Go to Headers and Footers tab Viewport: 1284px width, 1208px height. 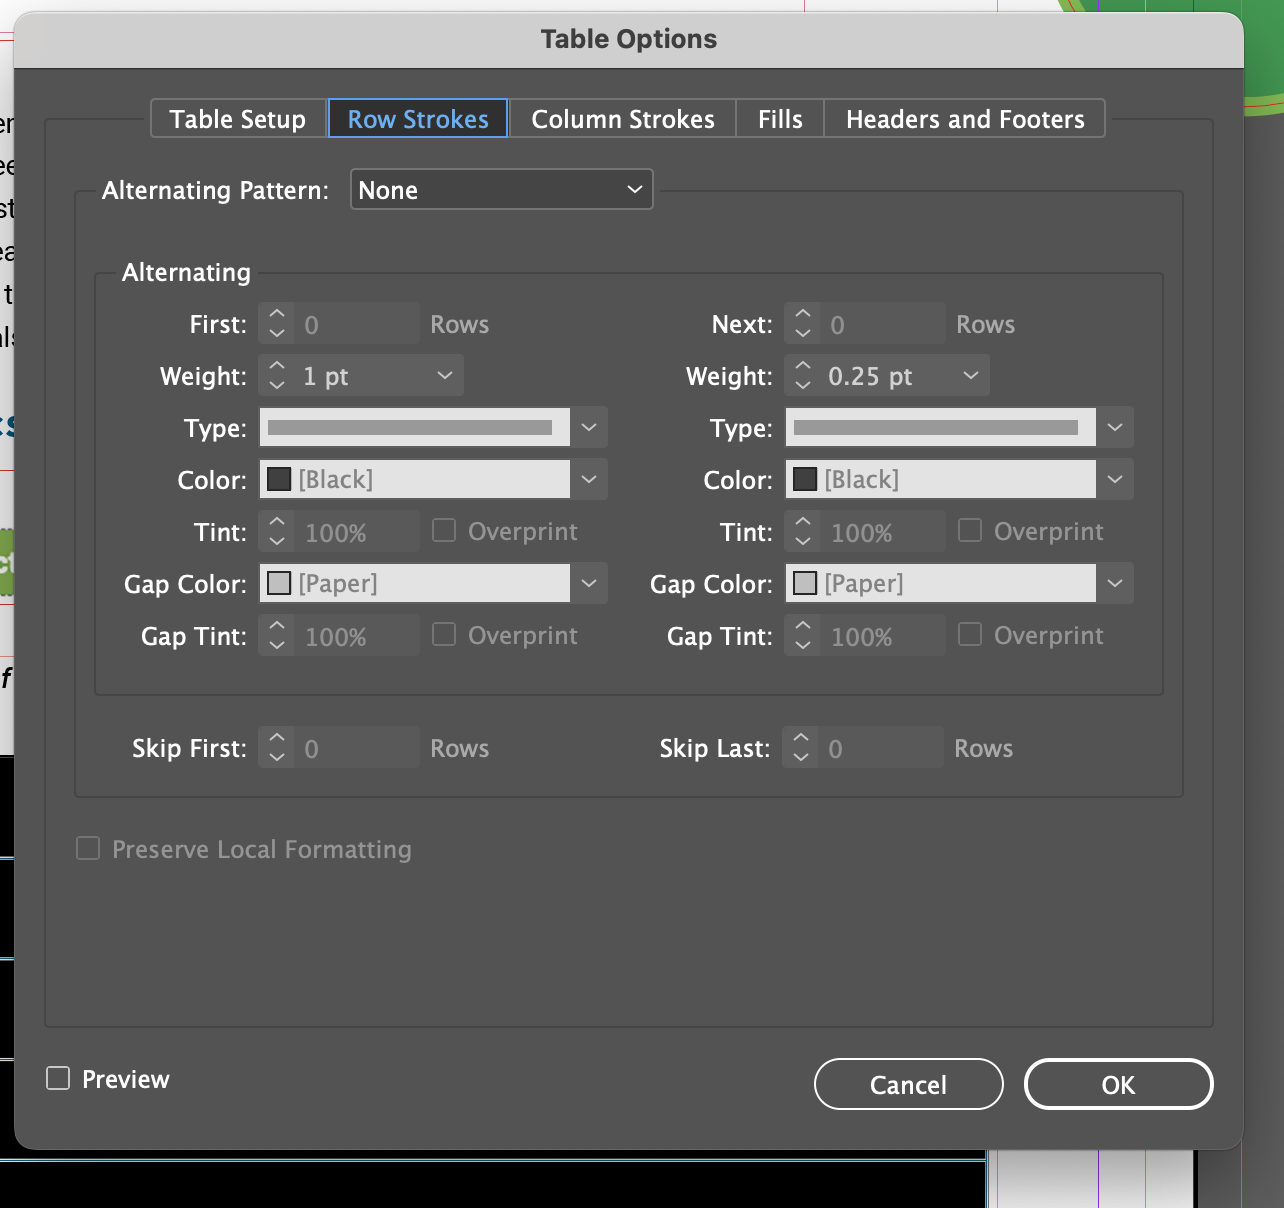[x=964, y=119]
